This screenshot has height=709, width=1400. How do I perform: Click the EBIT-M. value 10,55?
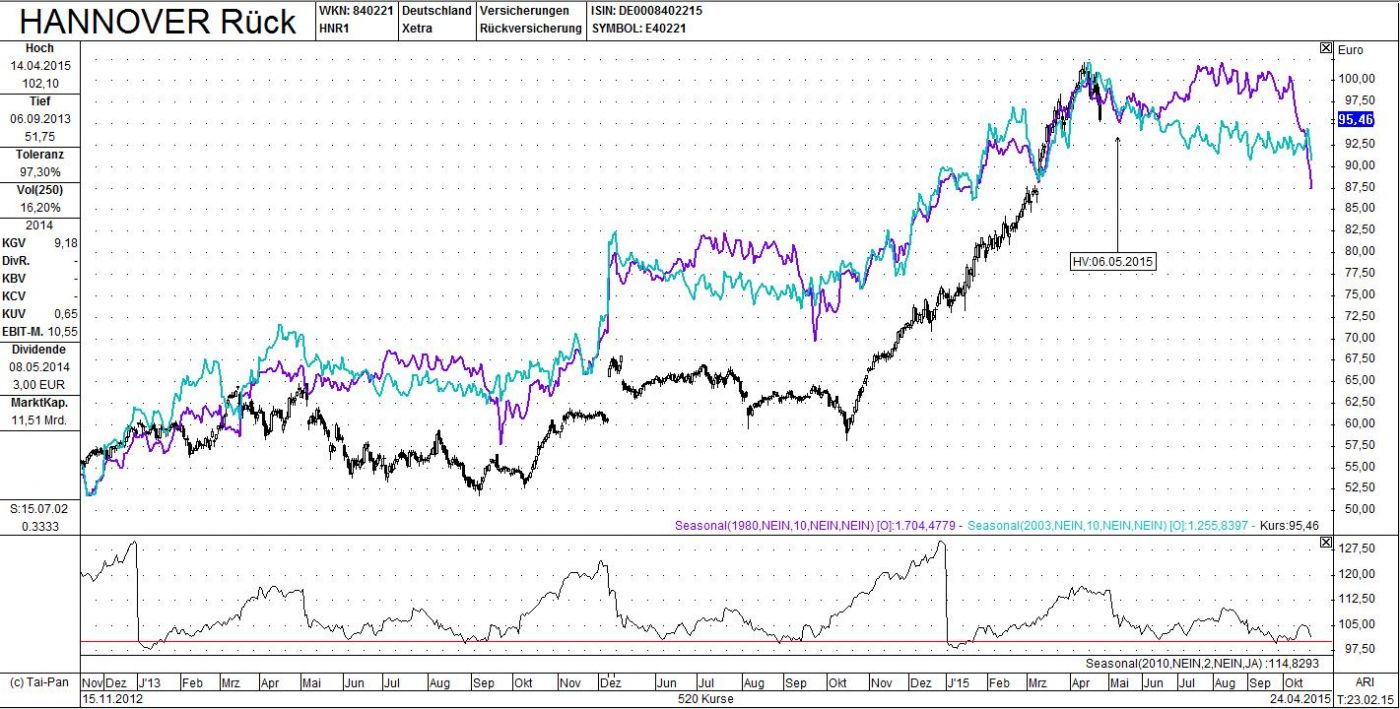(62, 331)
